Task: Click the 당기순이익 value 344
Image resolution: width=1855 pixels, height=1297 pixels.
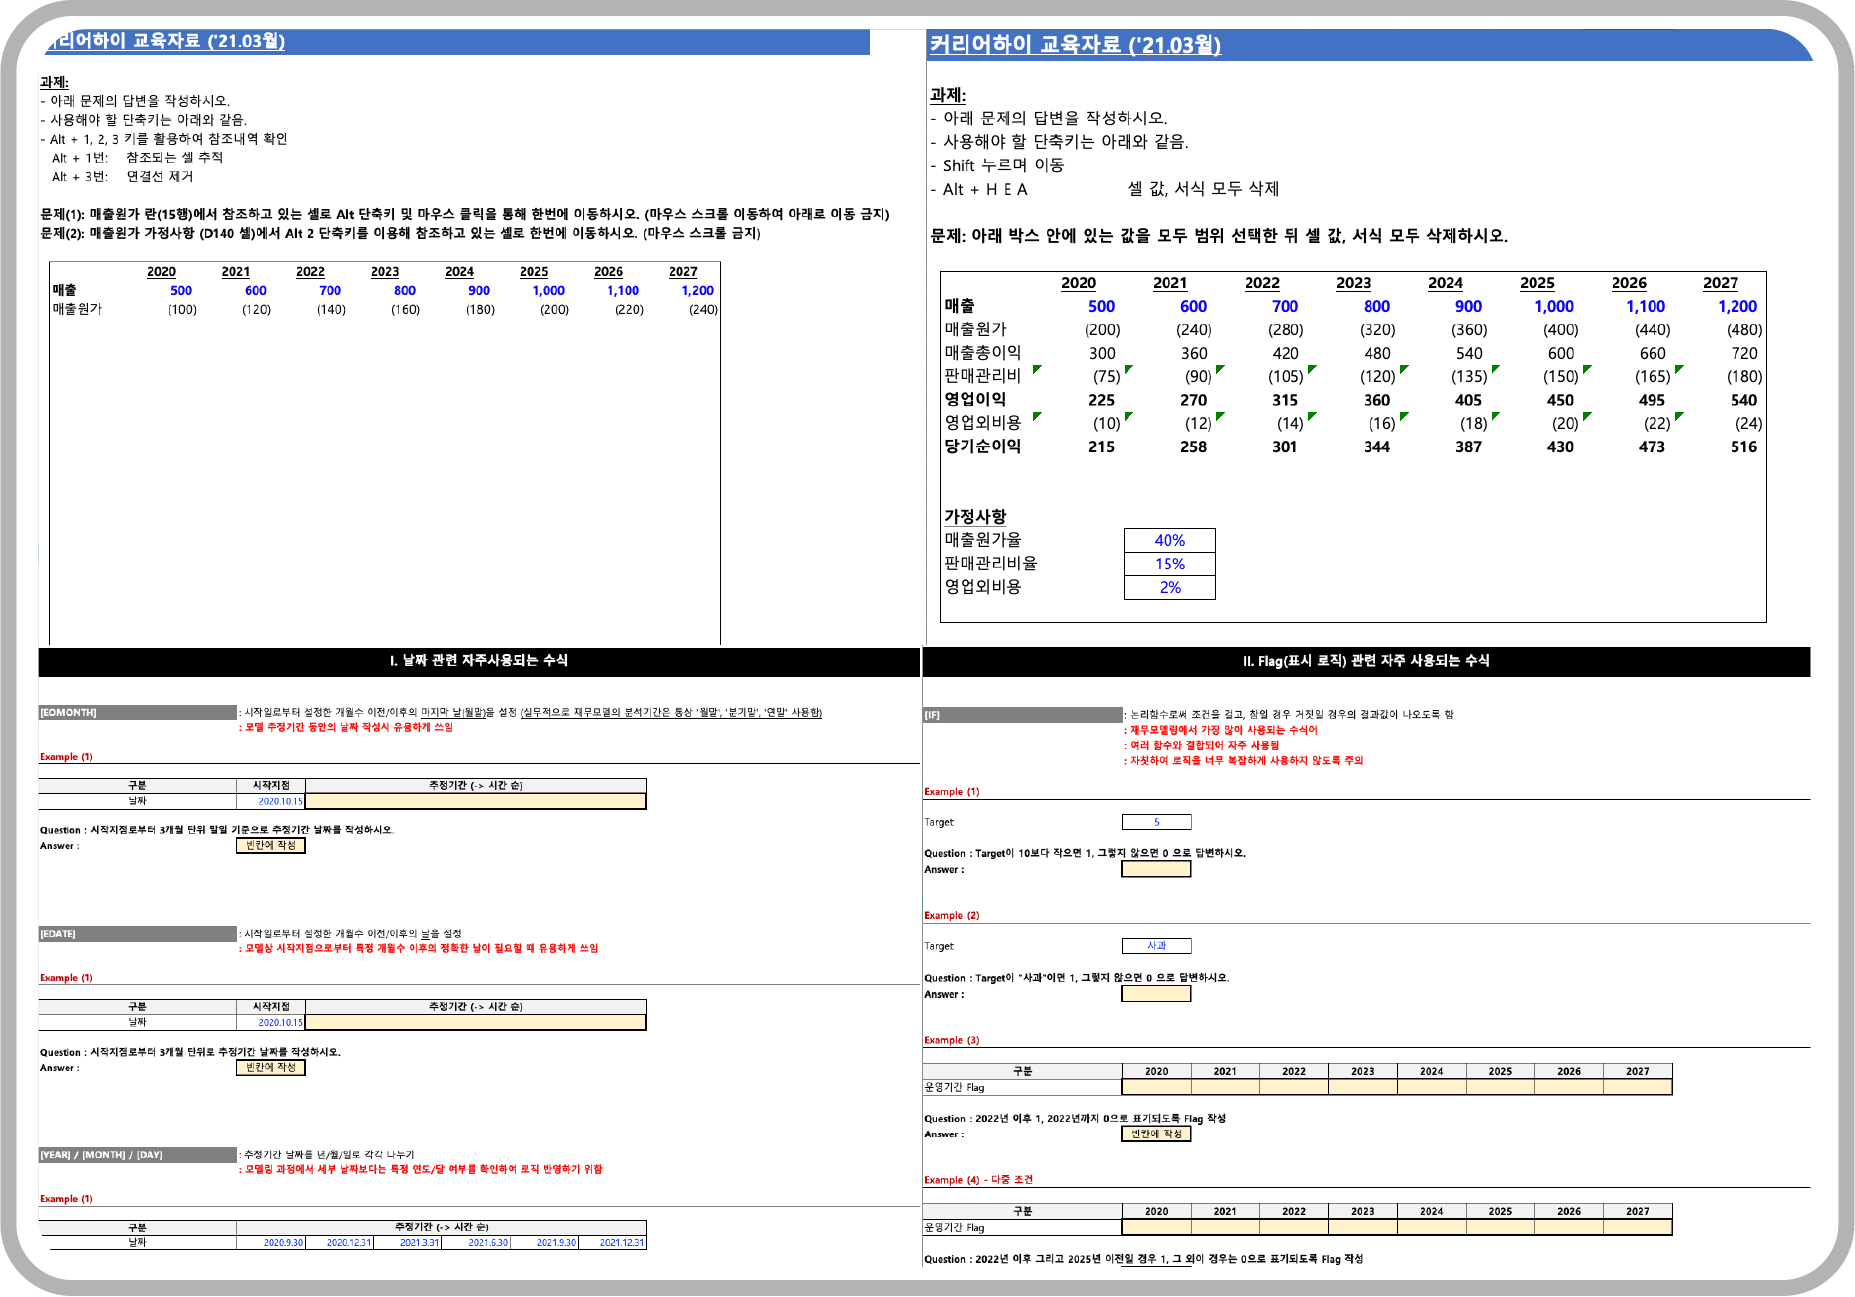Action: click(1376, 447)
